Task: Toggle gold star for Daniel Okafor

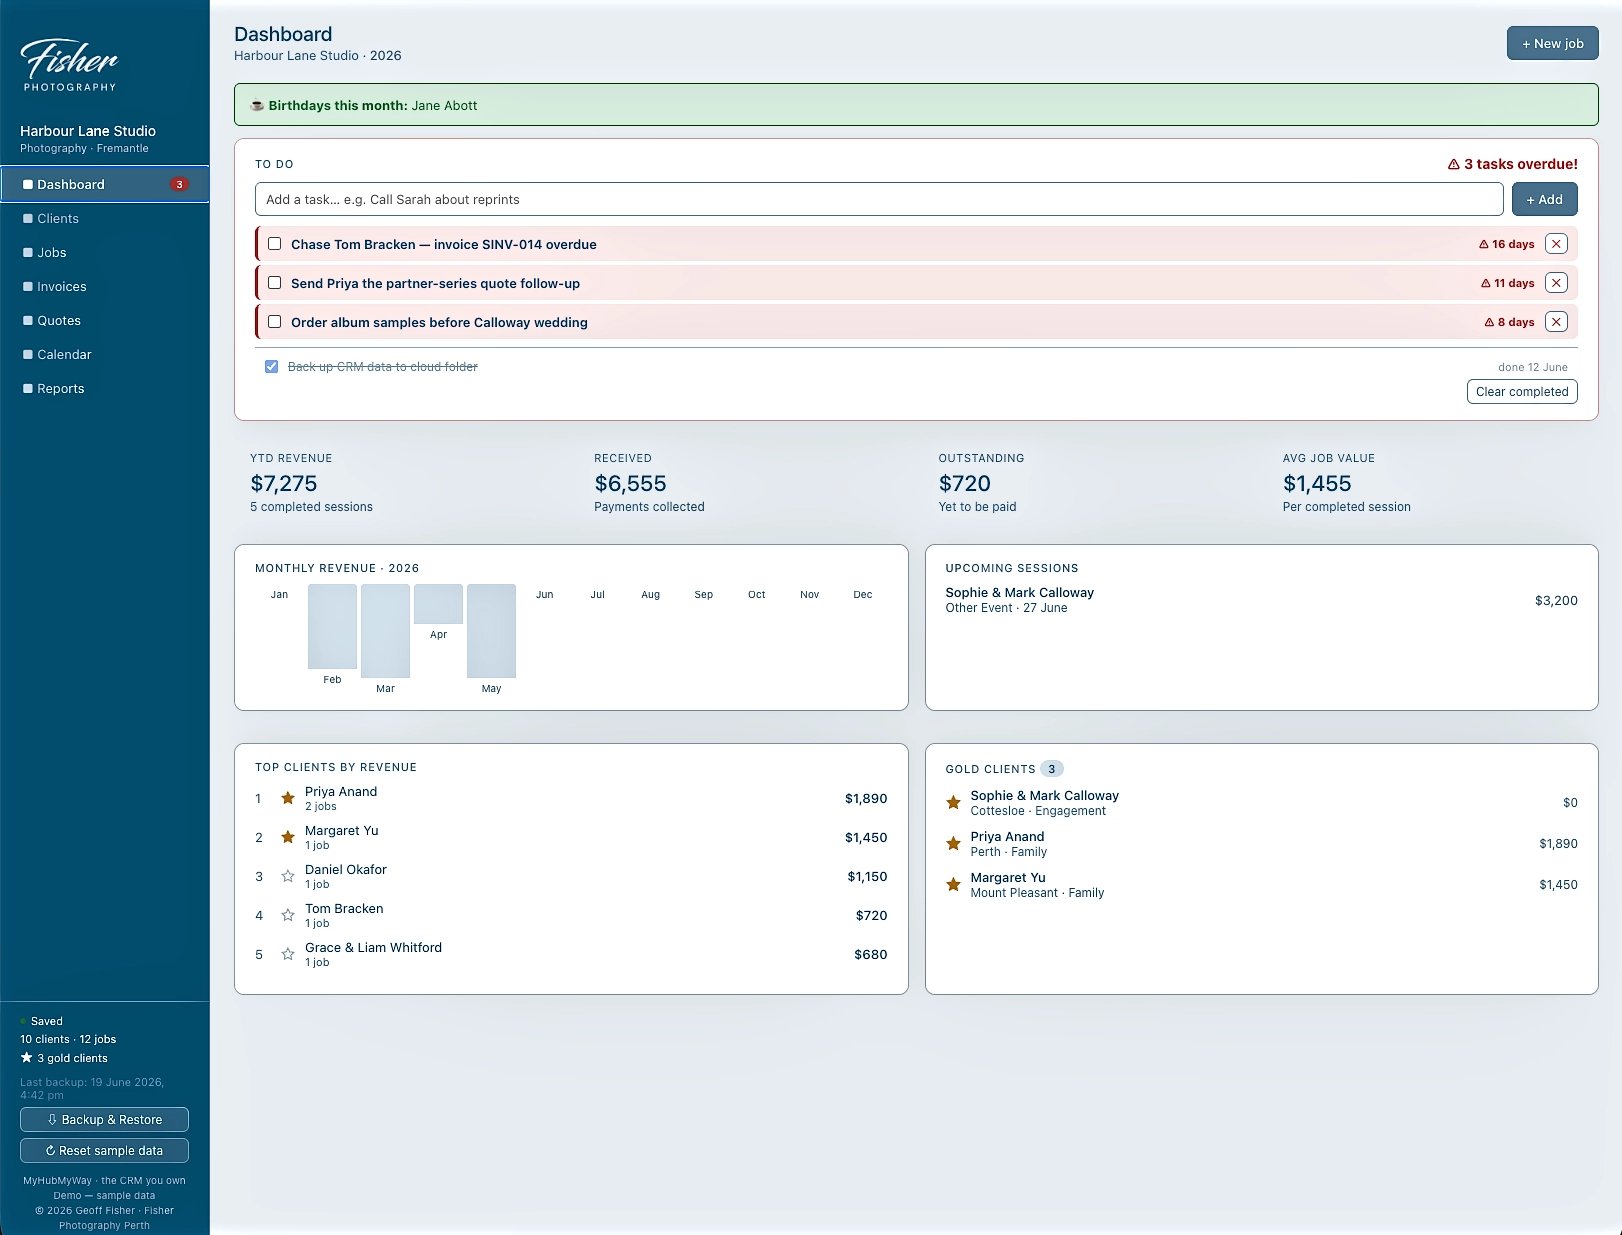Action: tap(288, 876)
